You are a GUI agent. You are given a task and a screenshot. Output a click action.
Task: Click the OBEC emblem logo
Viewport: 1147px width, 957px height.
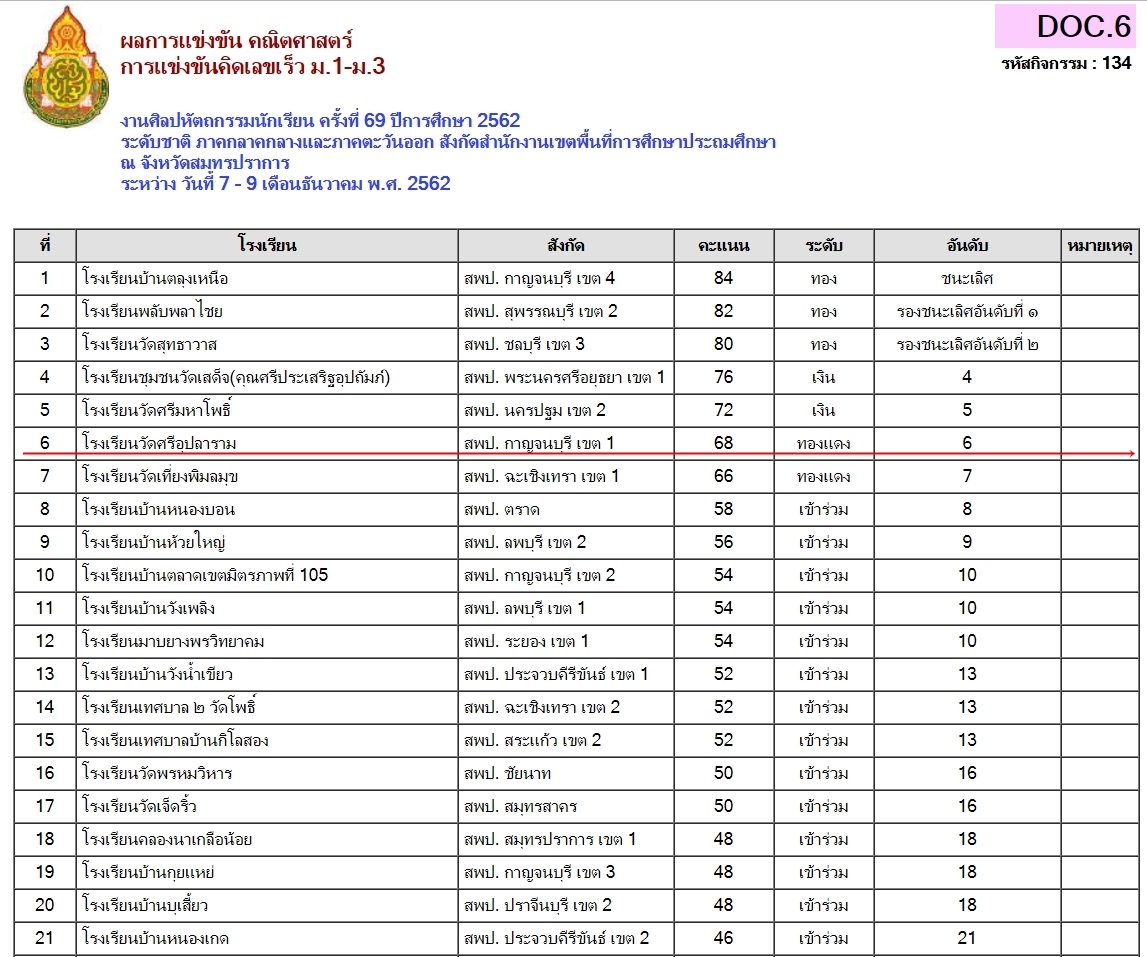(x=66, y=67)
